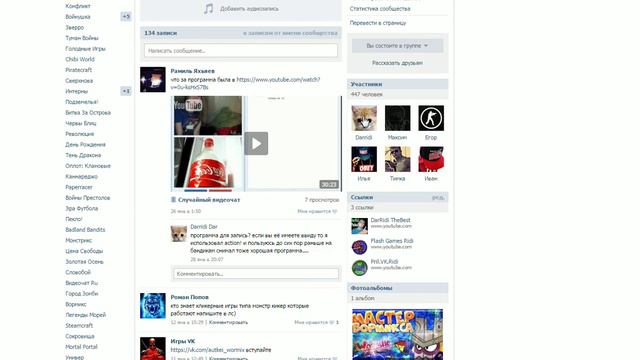Click the video icon beside Случайный видеочат
The height and width of the screenshot is (360, 640).
tap(173, 200)
